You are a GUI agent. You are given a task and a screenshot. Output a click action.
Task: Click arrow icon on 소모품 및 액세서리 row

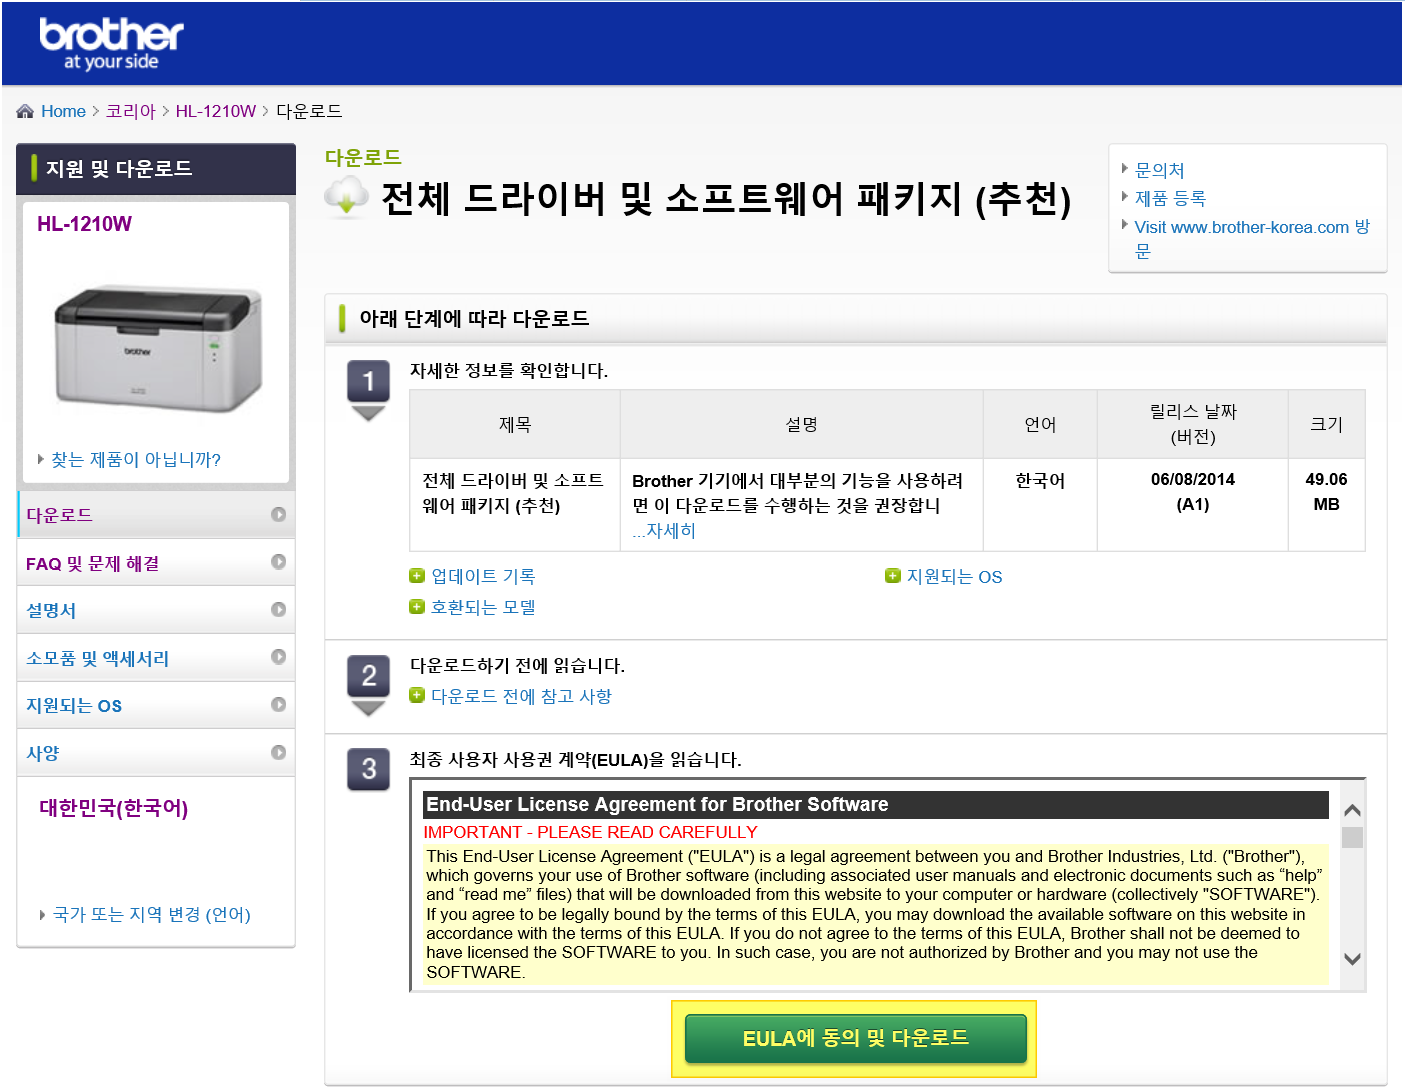pos(278,657)
